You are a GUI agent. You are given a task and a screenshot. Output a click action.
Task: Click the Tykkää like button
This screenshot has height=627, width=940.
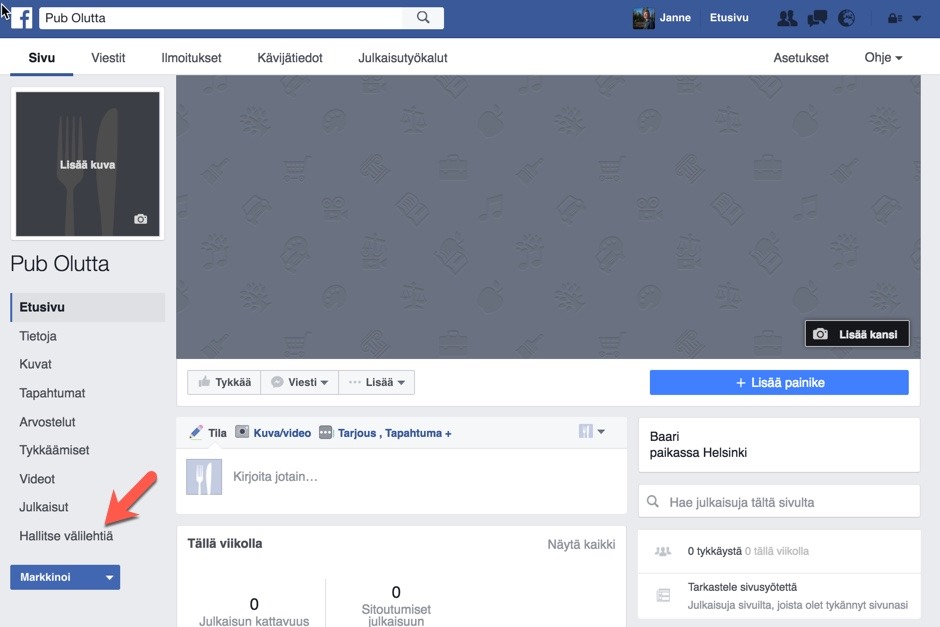click(224, 382)
